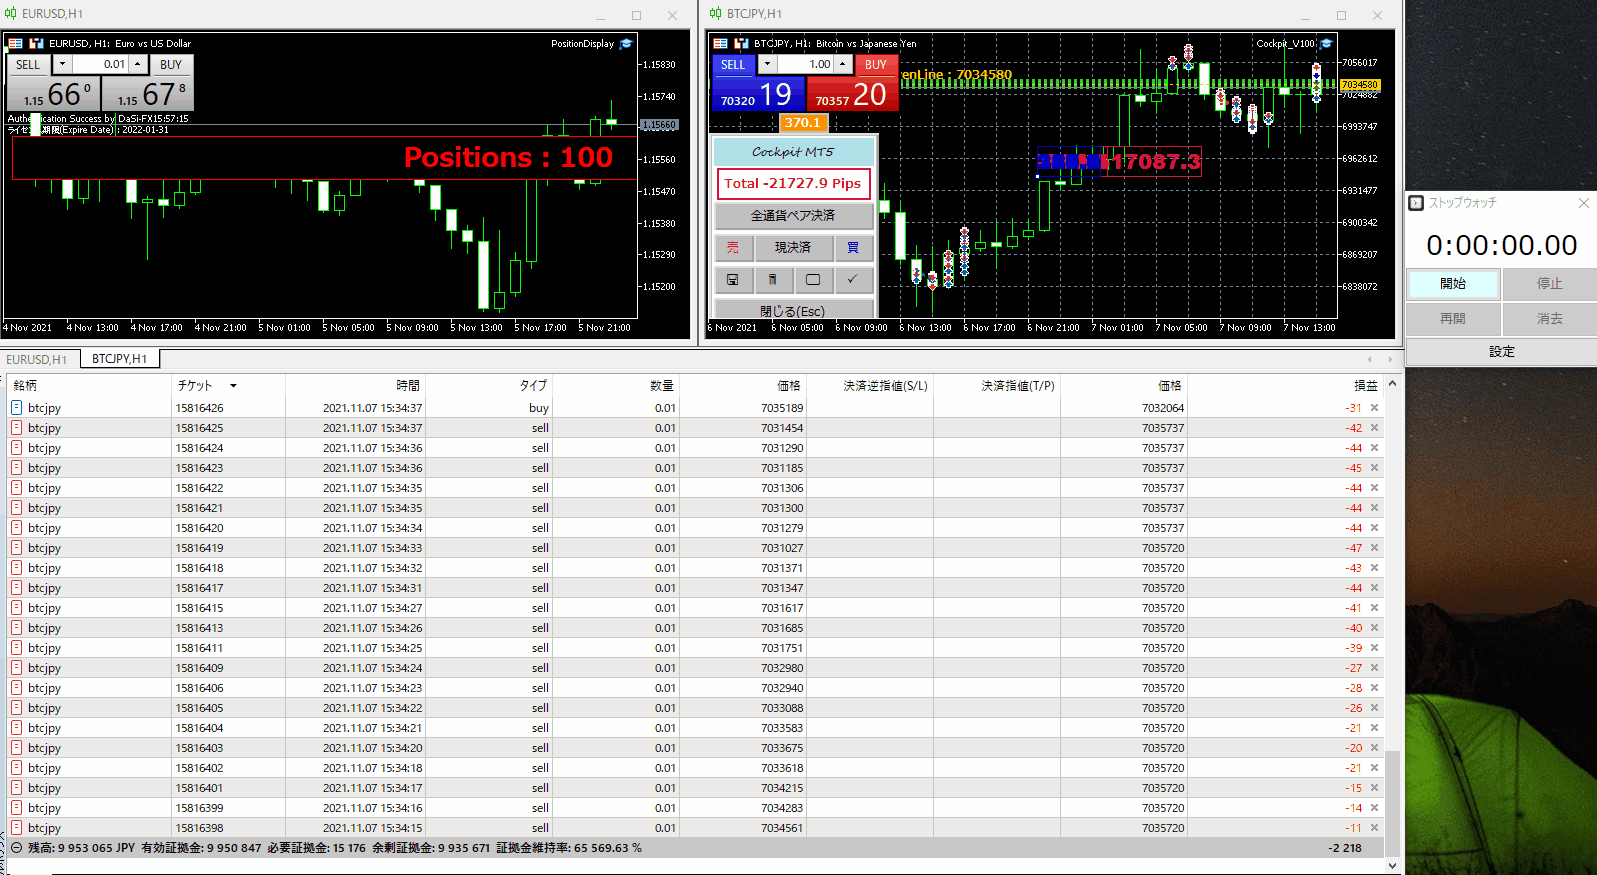This screenshot has height=875, width=1597.
Task: Click the rectangle icon in Cockpit MT5 panel
Action: pos(813,279)
